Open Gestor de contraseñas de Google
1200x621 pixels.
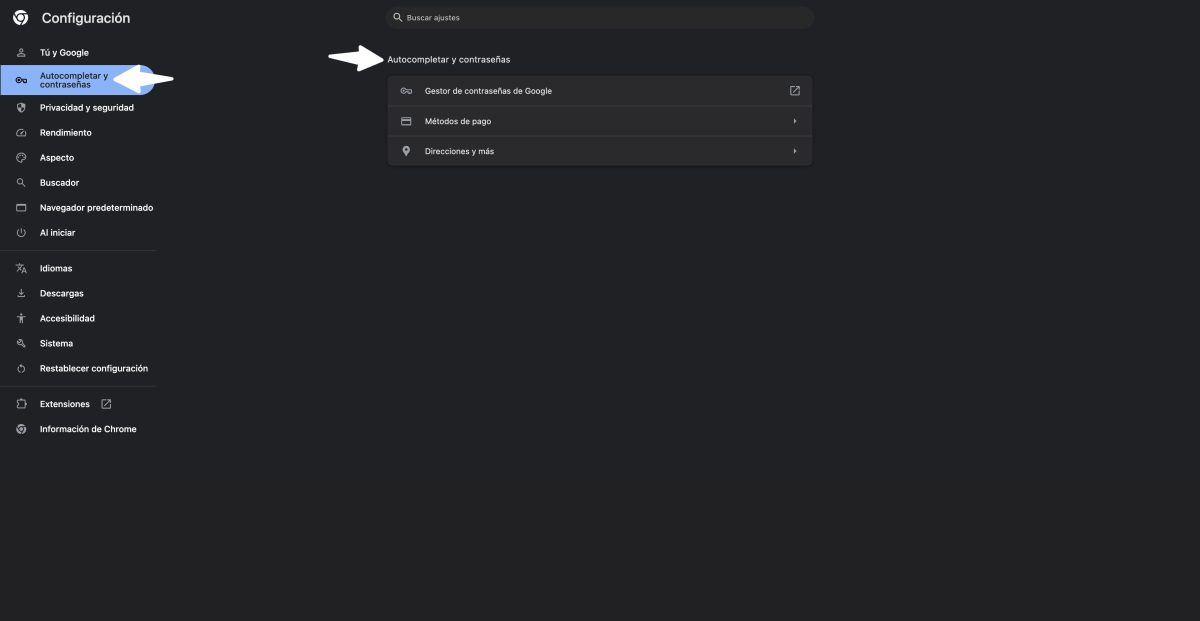pyautogui.click(x=600, y=90)
